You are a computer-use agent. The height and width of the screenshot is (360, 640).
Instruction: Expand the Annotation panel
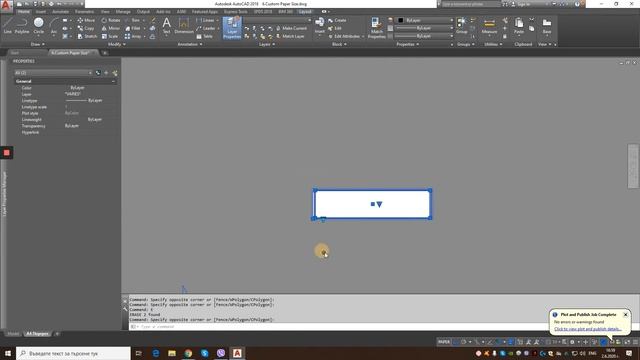[189, 44]
